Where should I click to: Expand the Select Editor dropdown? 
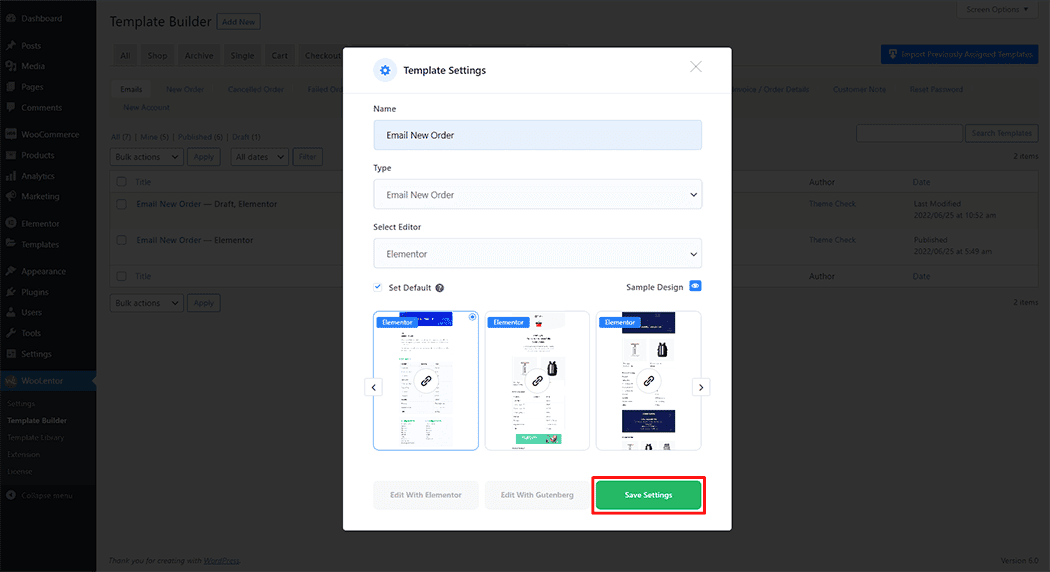(537, 254)
